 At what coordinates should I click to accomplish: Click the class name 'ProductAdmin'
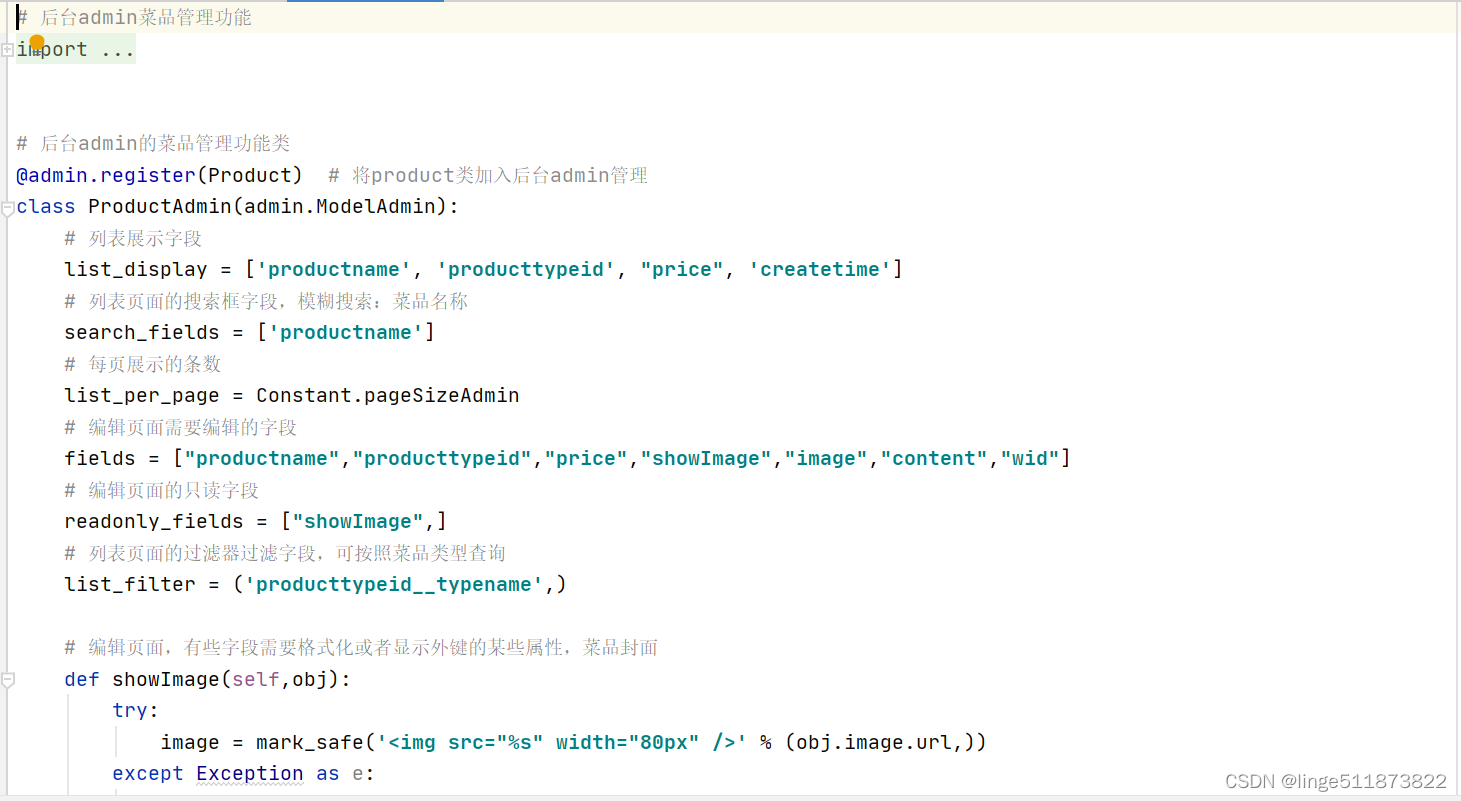click(x=160, y=207)
